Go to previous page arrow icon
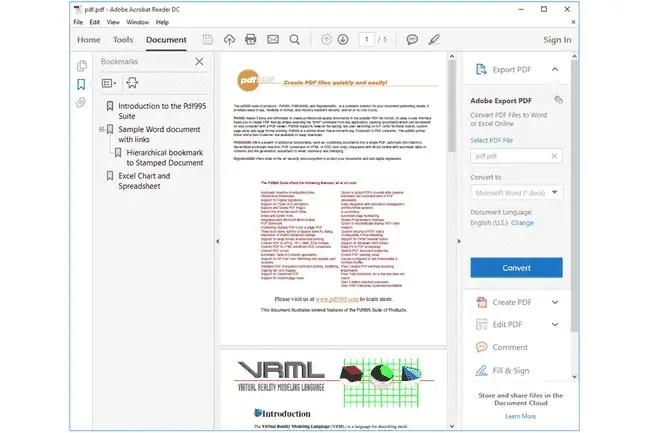Viewport: 650px width, 433px height. [x=327, y=39]
